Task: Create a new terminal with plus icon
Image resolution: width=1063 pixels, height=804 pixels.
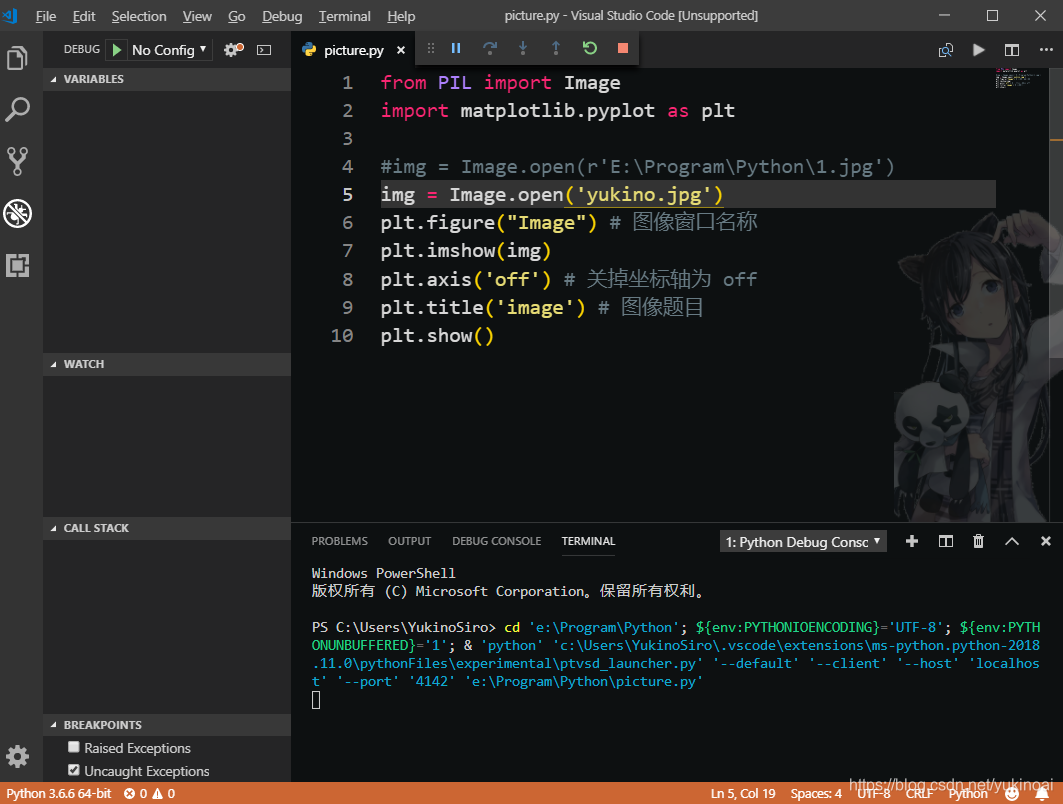Action: pyautogui.click(x=912, y=541)
